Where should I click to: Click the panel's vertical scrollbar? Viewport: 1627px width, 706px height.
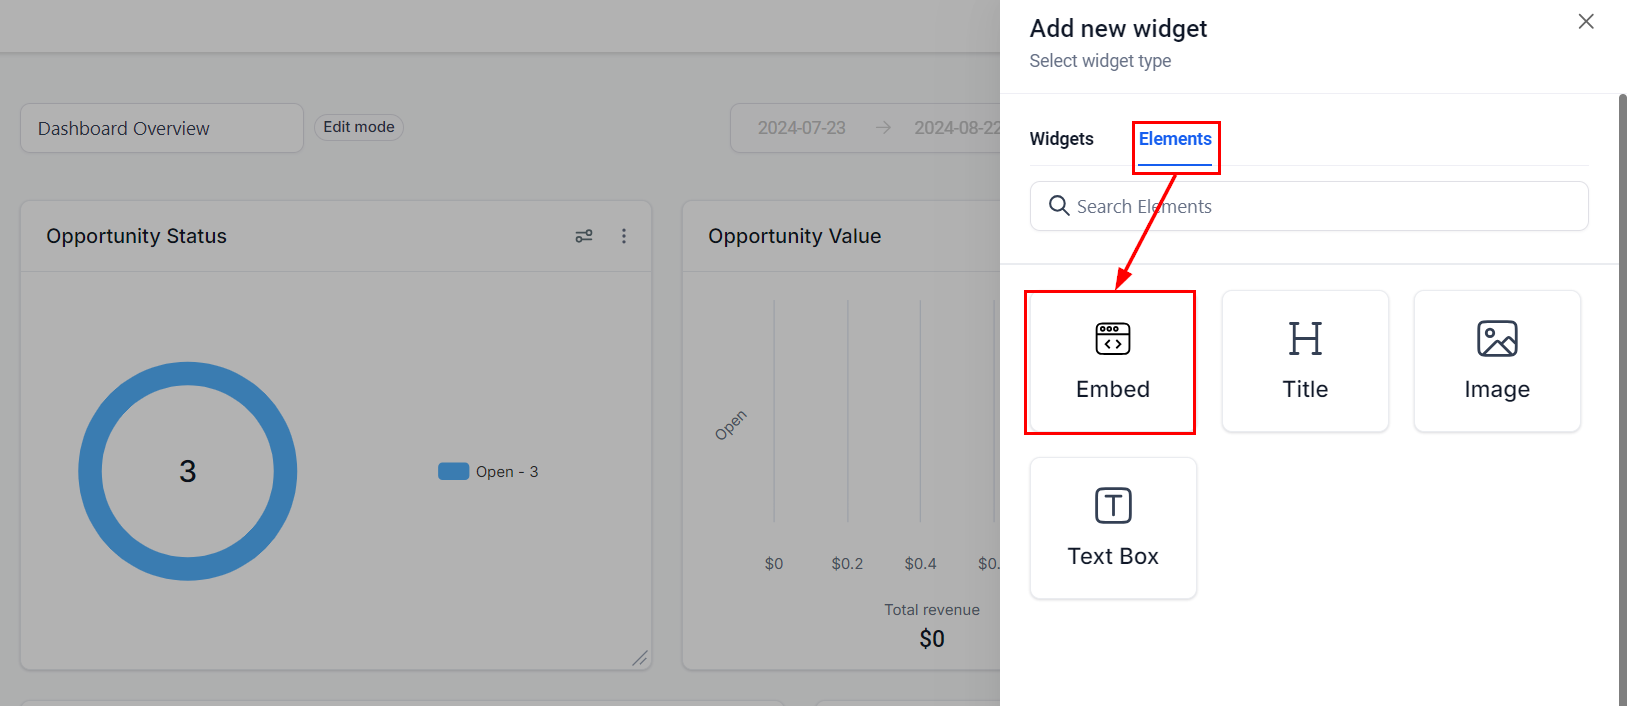[x=1622, y=400]
